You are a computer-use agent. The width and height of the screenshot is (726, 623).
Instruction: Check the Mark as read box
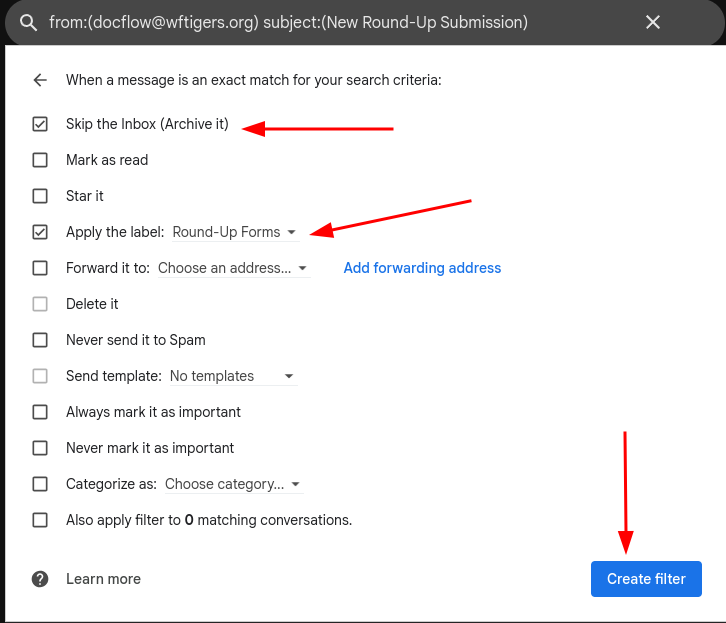[40, 160]
